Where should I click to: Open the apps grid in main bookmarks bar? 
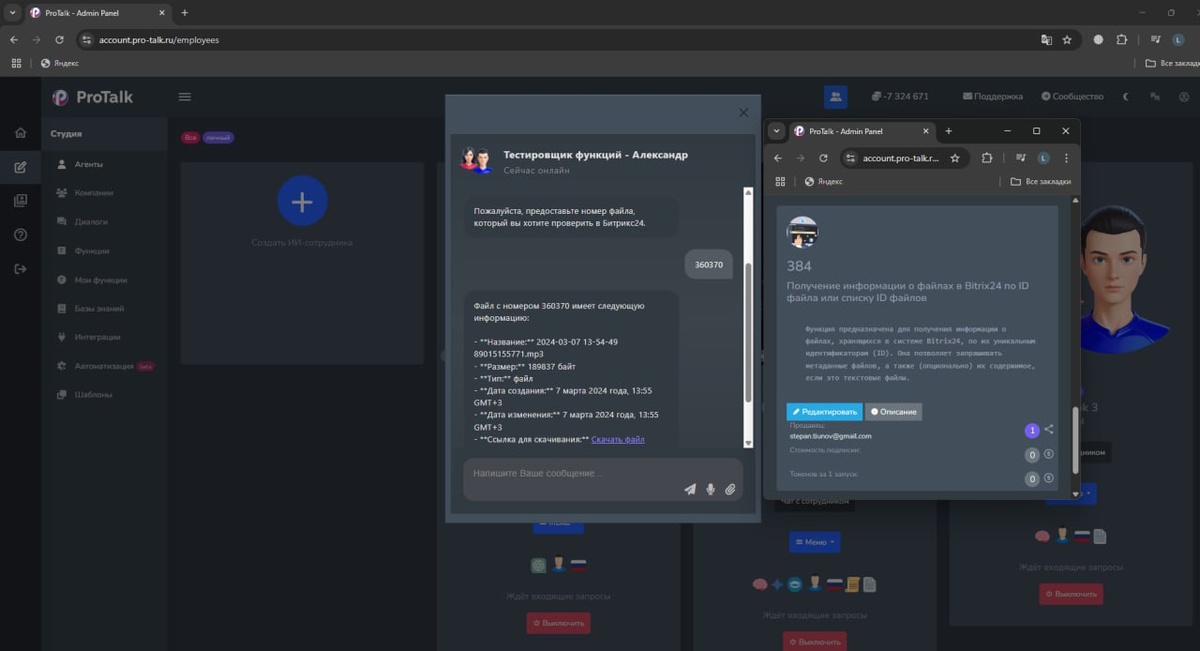point(16,63)
